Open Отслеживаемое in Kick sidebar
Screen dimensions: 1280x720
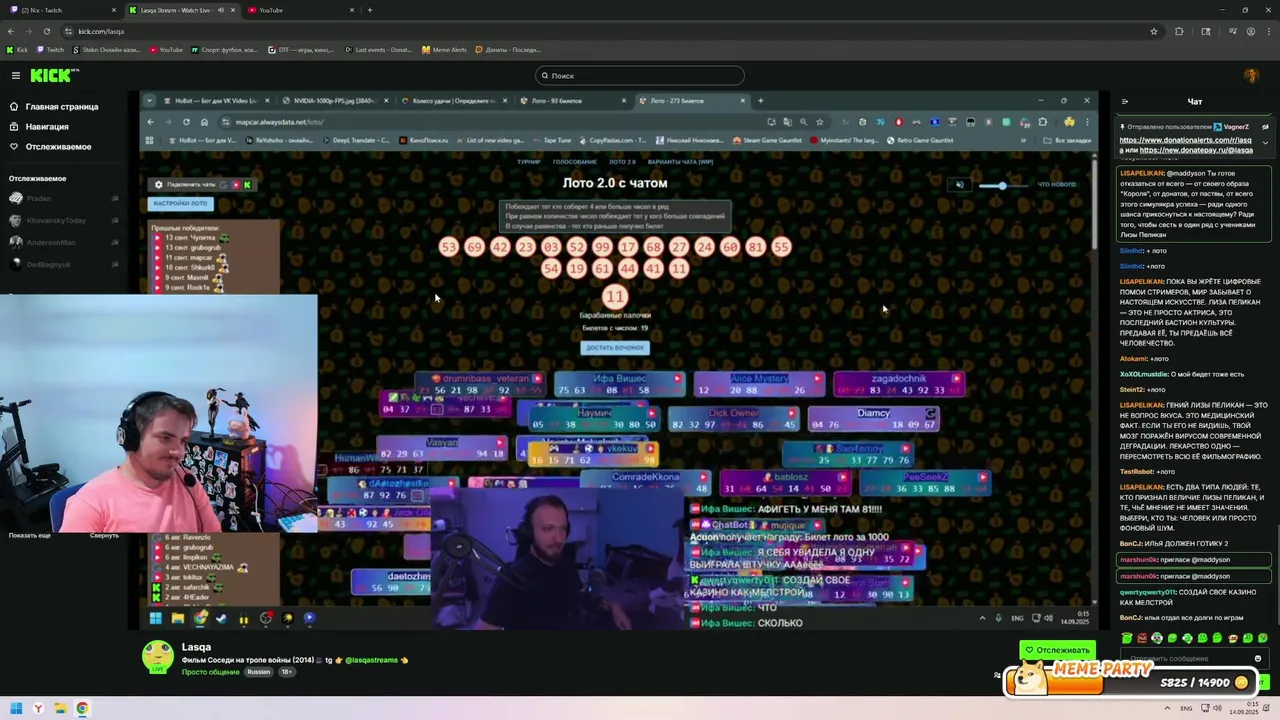50,146
